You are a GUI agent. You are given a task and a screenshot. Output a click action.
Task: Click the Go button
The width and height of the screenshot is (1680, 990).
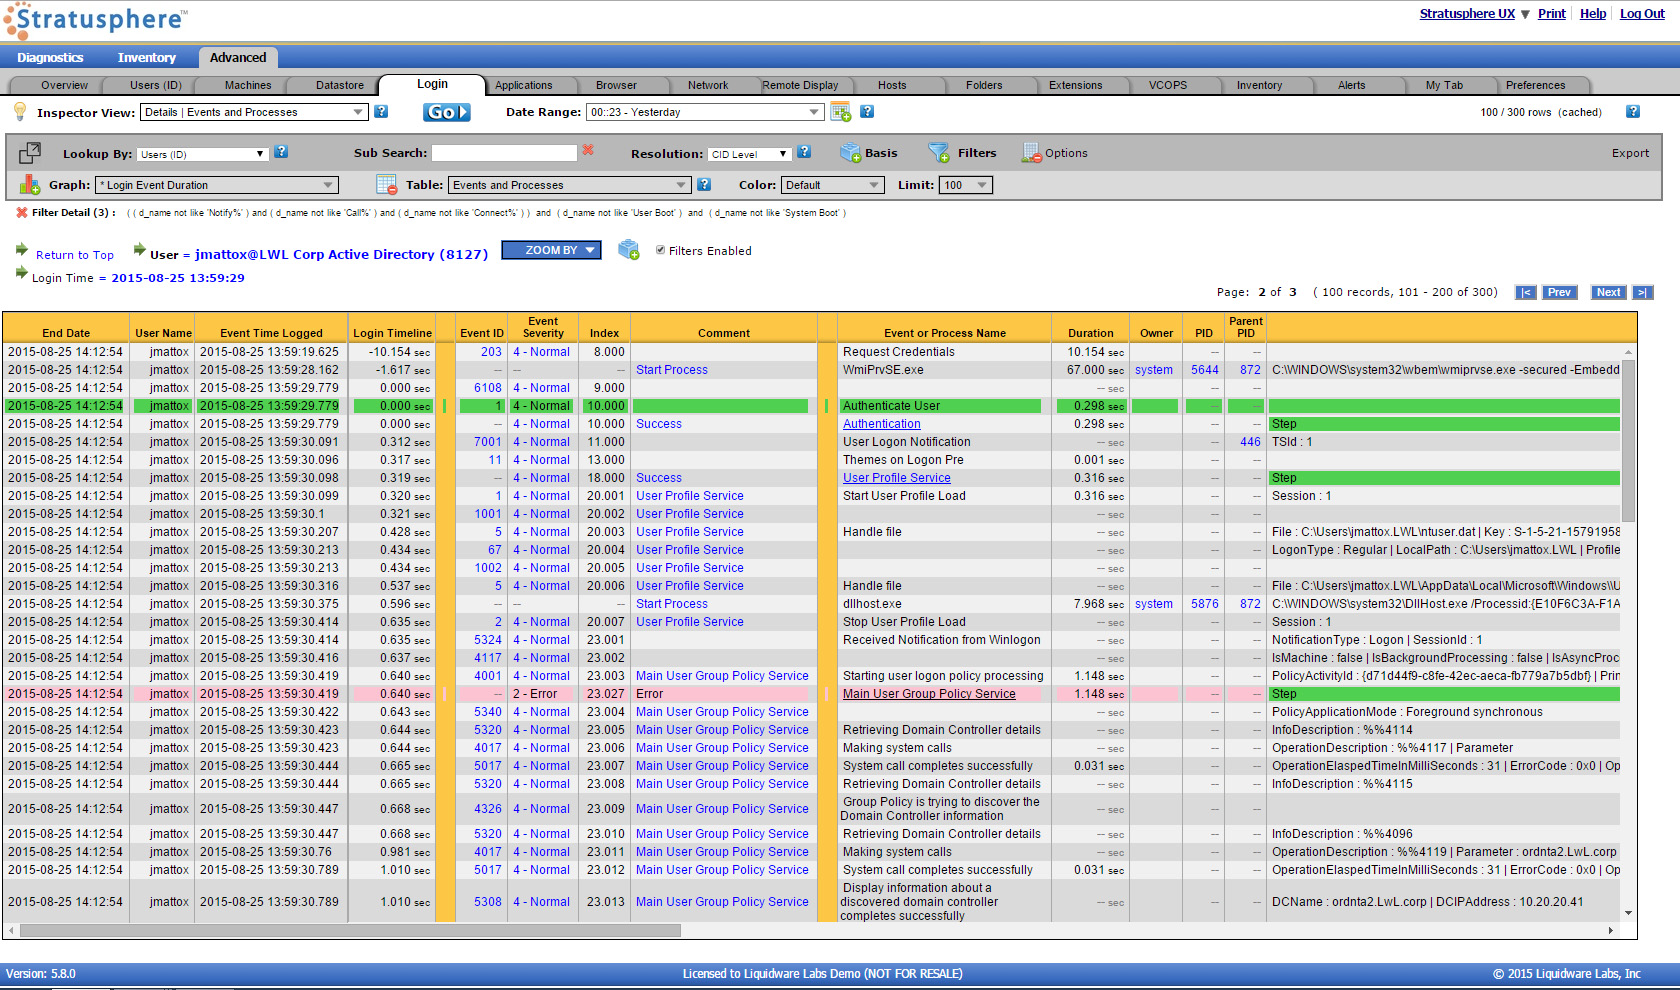pyautogui.click(x=446, y=112)
